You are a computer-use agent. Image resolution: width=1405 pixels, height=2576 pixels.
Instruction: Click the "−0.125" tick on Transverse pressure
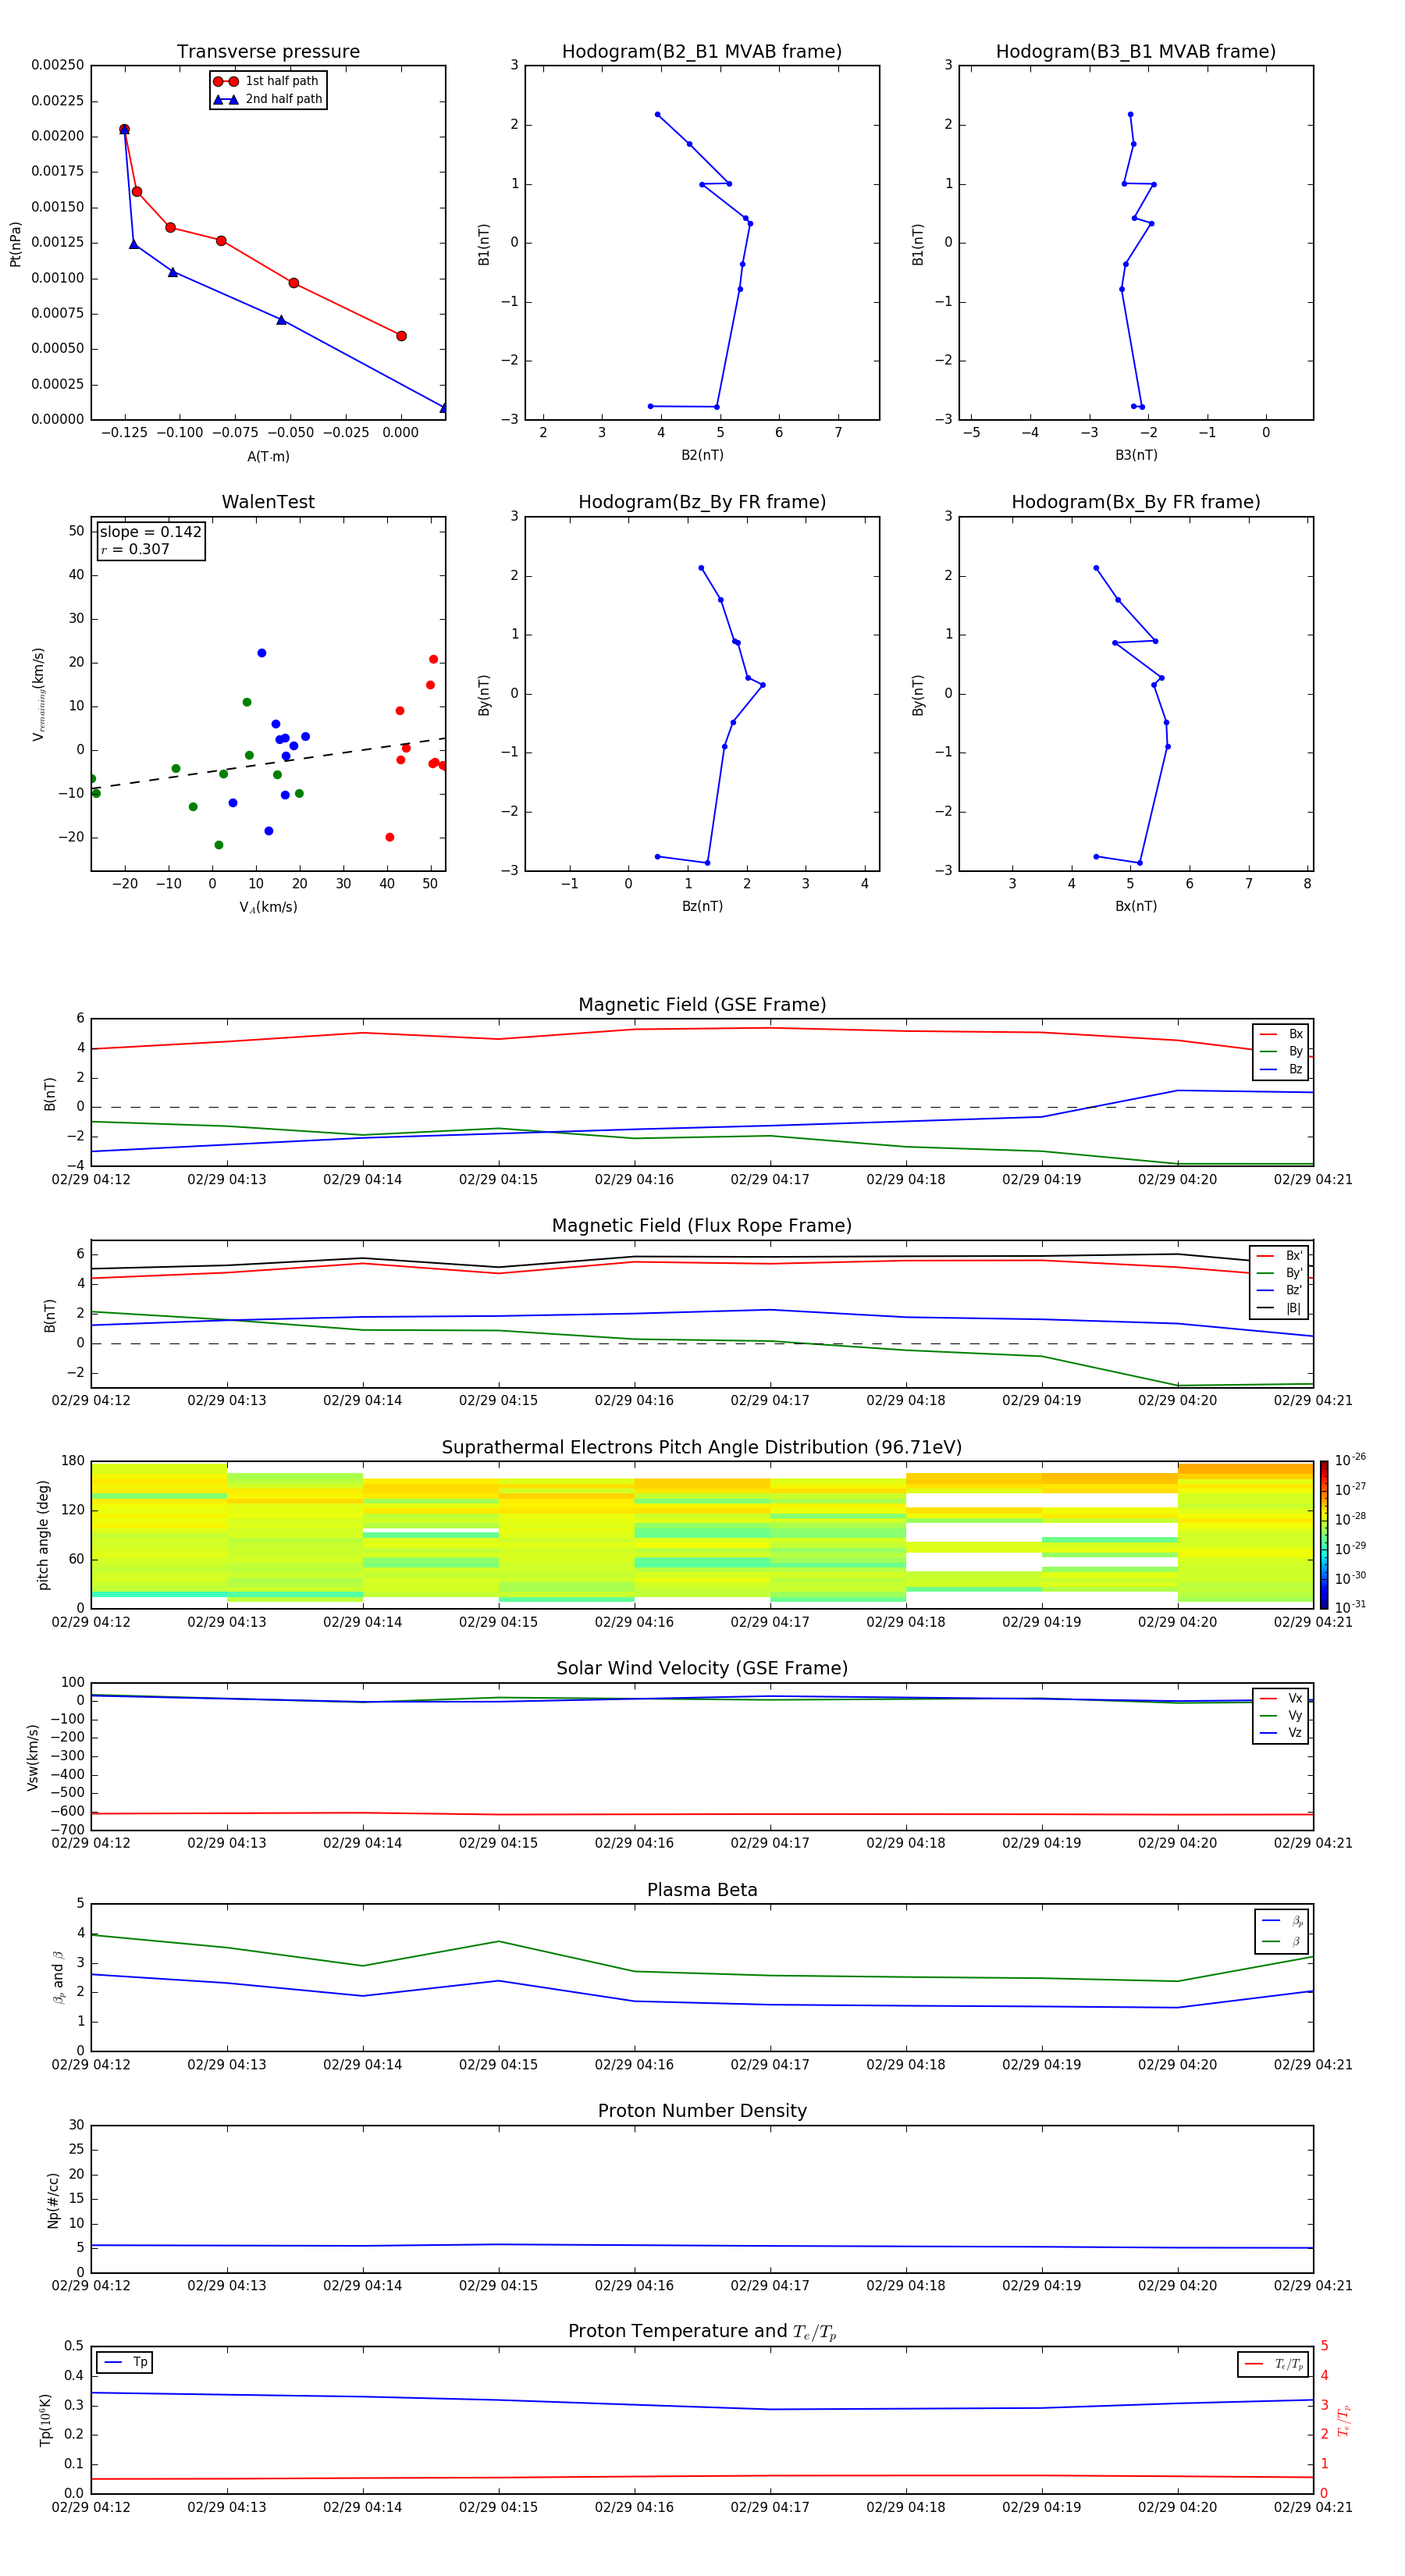tap(124, 433)
